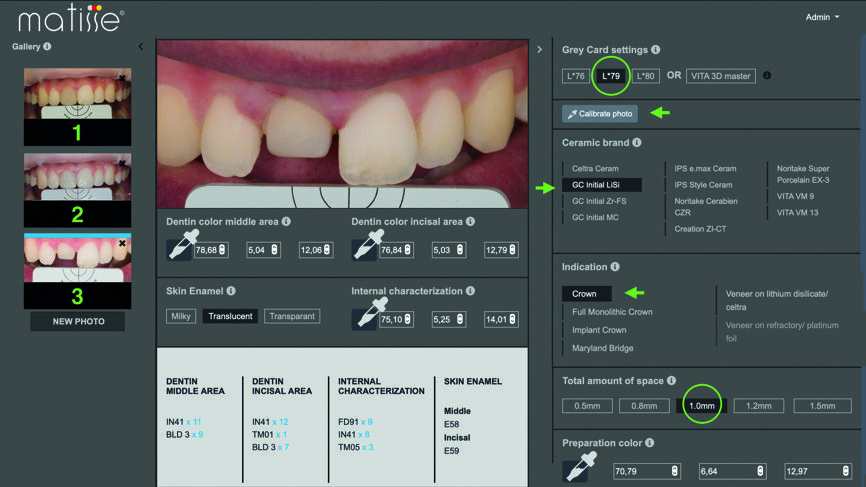Use the Preparation color eyedropper
Screen dimensions: 866x487
click(581, 468)
